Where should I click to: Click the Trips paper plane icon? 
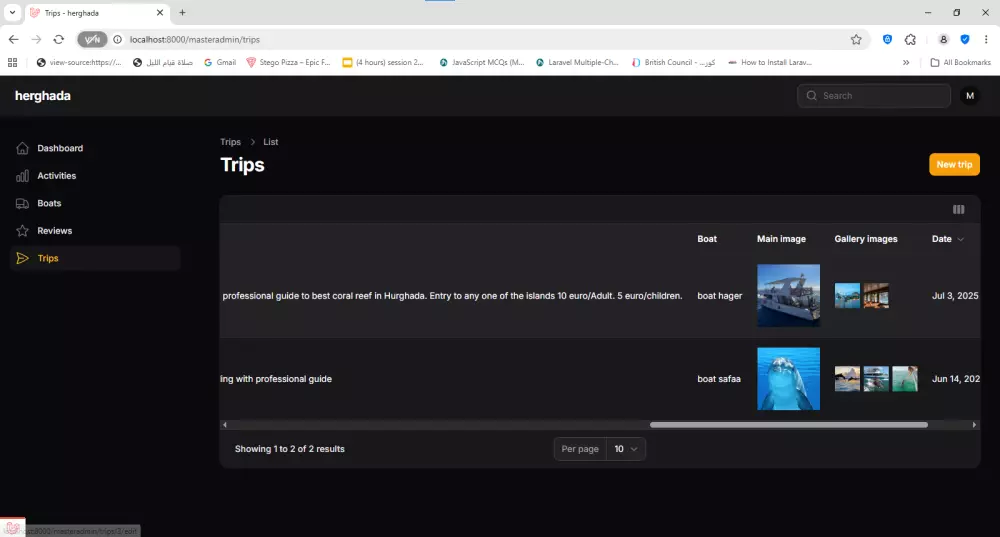pos(22,258)
